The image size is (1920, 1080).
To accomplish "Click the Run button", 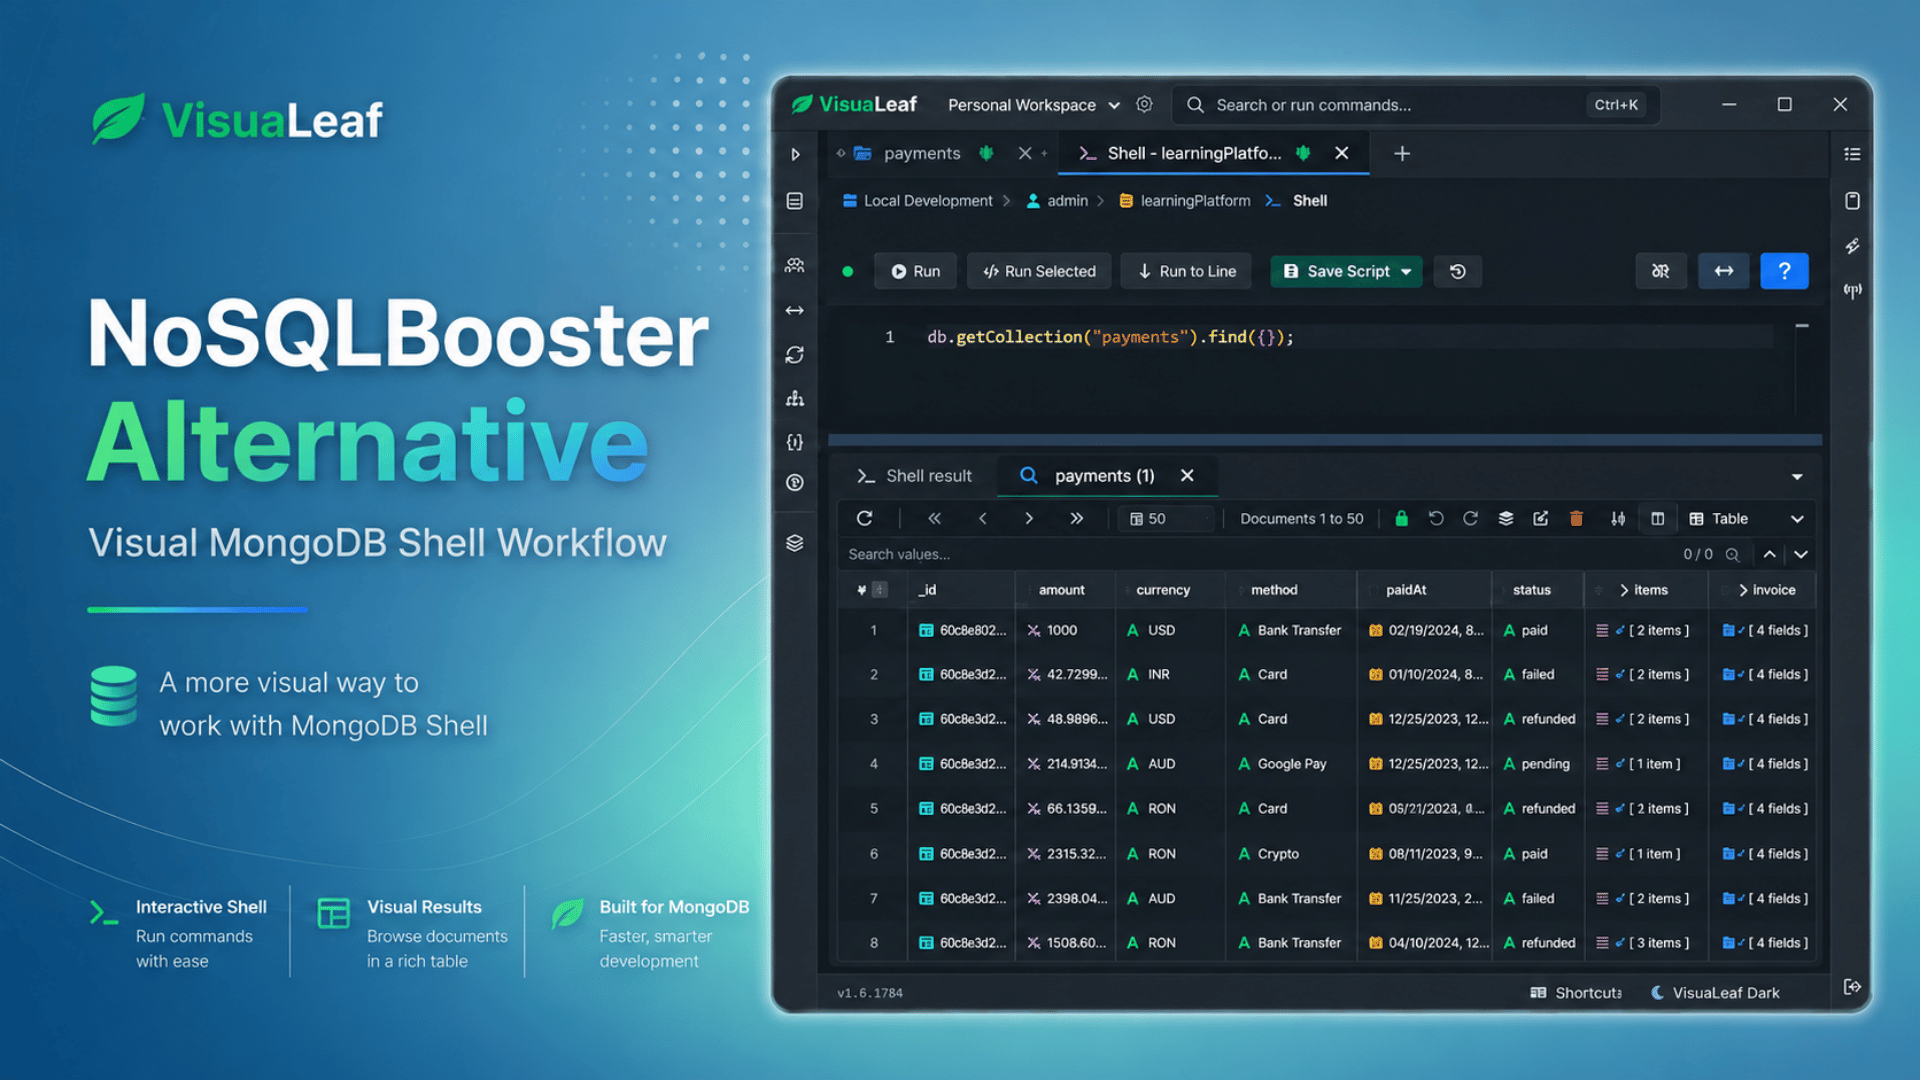I will [x=915, y=271].
